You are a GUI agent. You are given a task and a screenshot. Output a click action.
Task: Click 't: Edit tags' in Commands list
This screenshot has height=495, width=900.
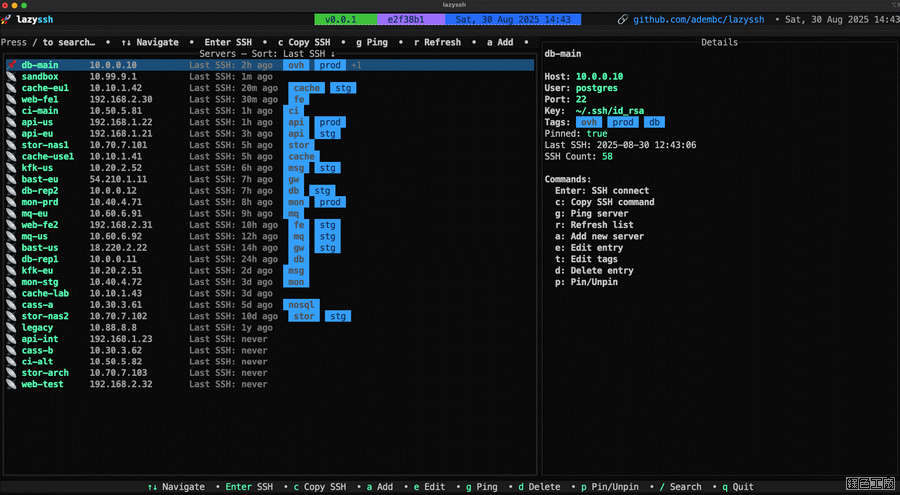tap(586, 259)
